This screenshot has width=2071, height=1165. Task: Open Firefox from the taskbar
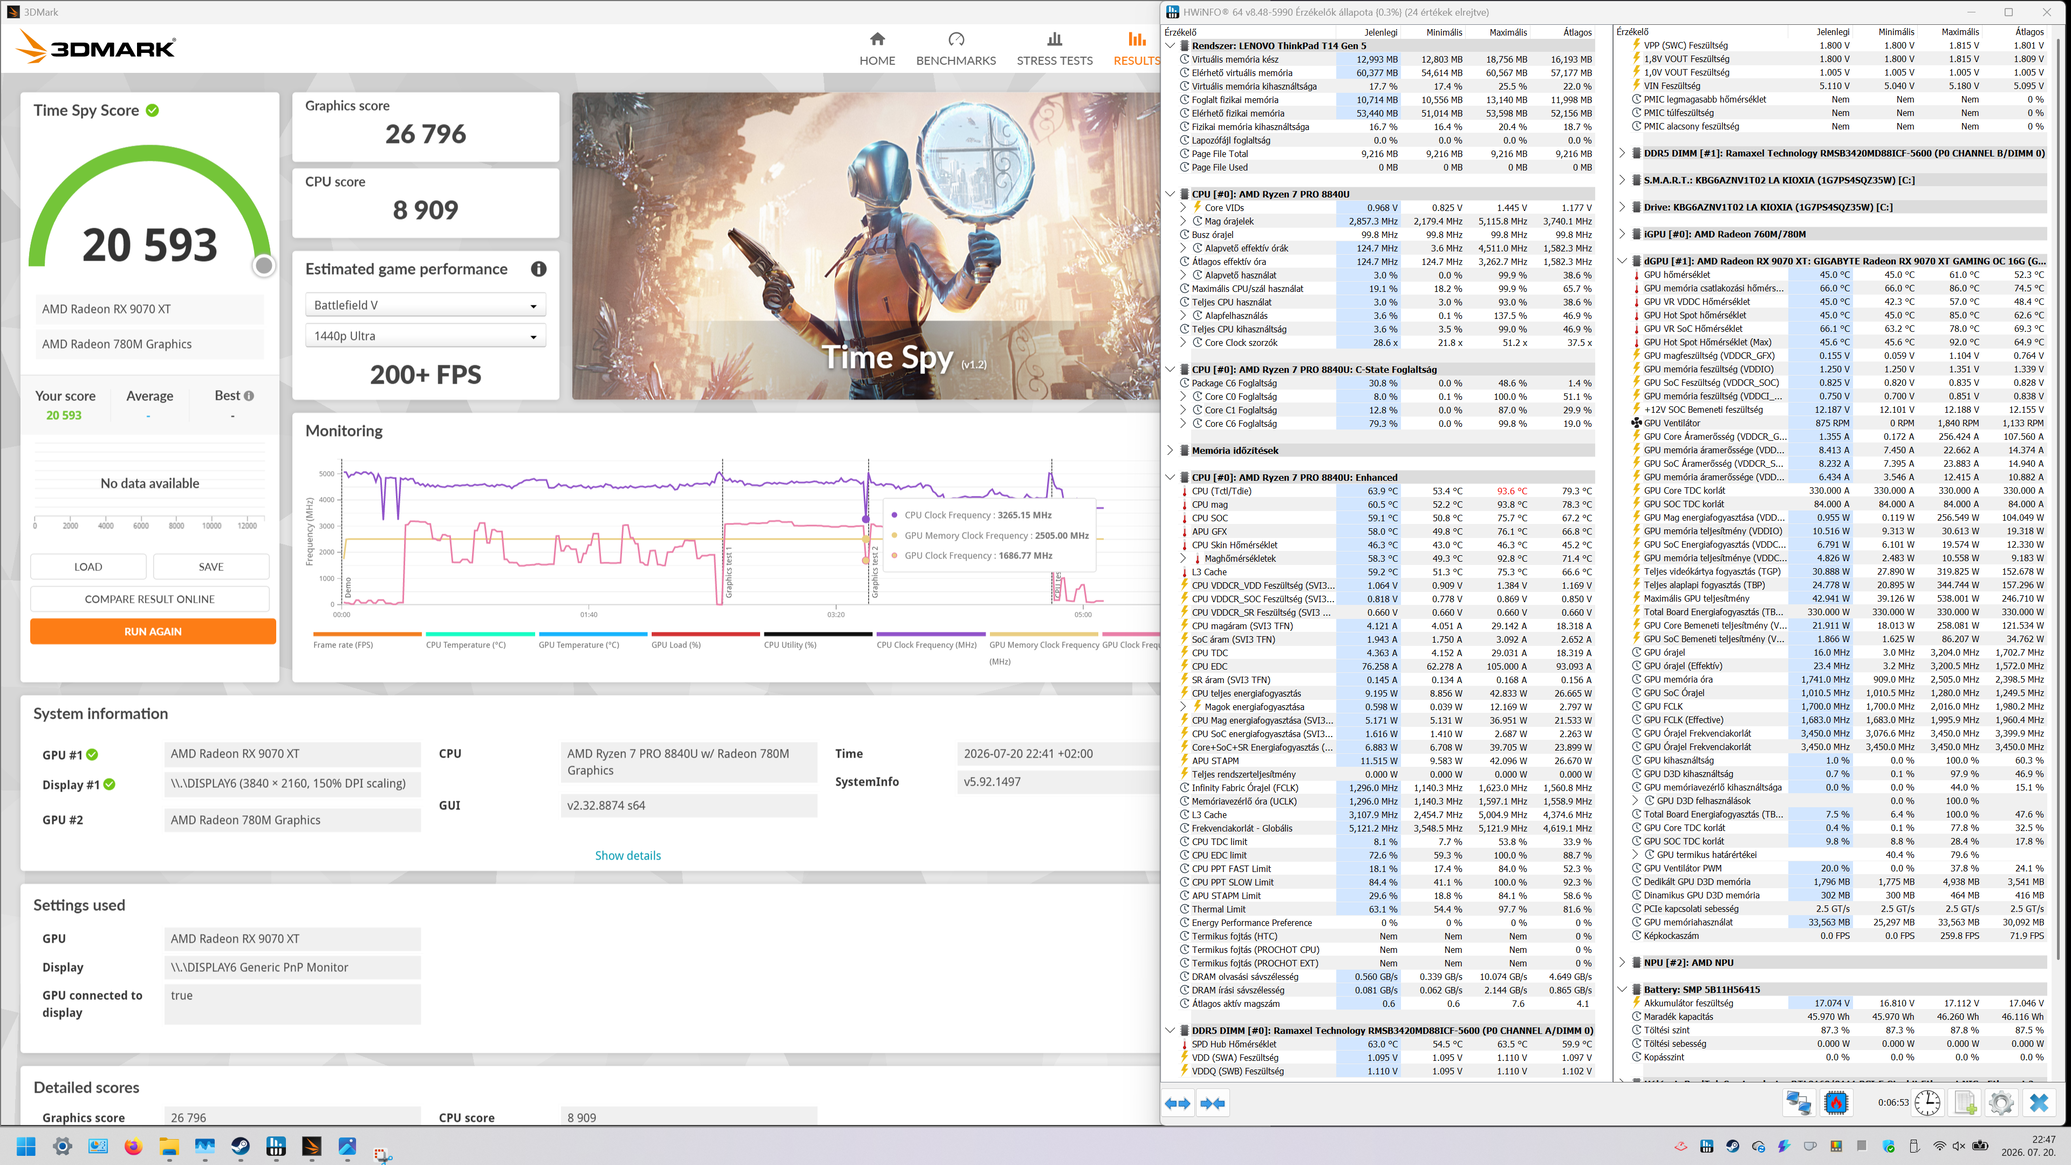click(x=133, y=1146)
